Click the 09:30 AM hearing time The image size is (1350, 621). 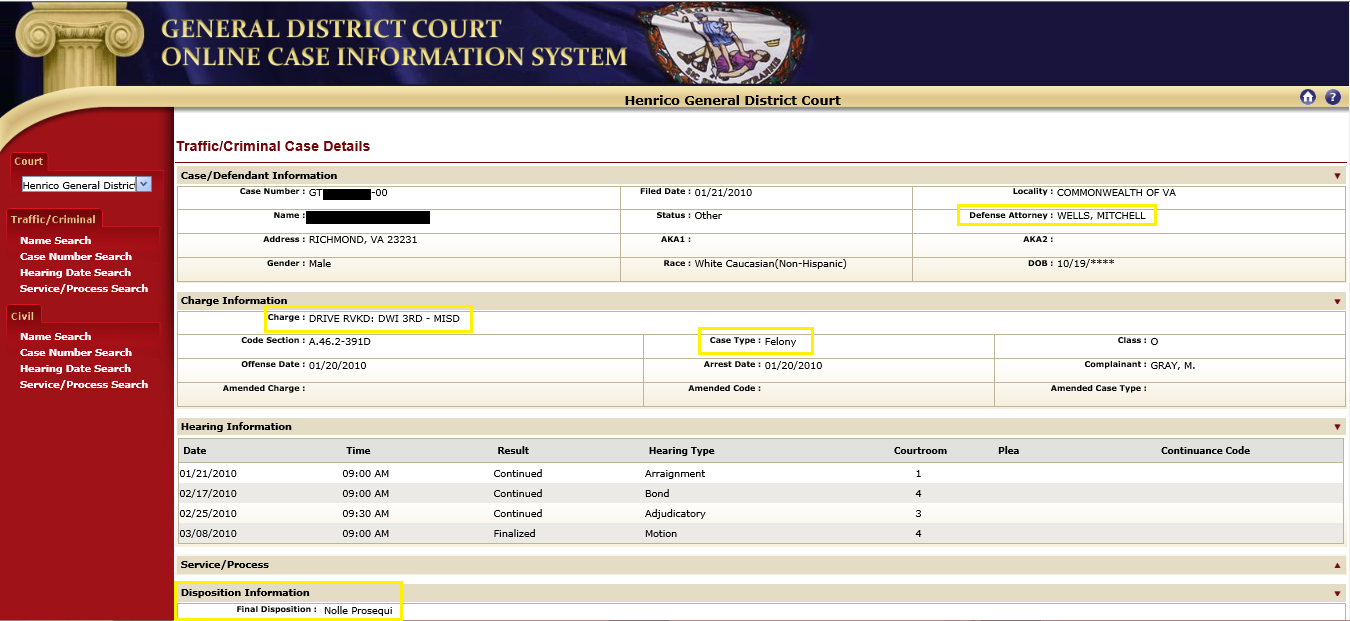coord(365,514)
